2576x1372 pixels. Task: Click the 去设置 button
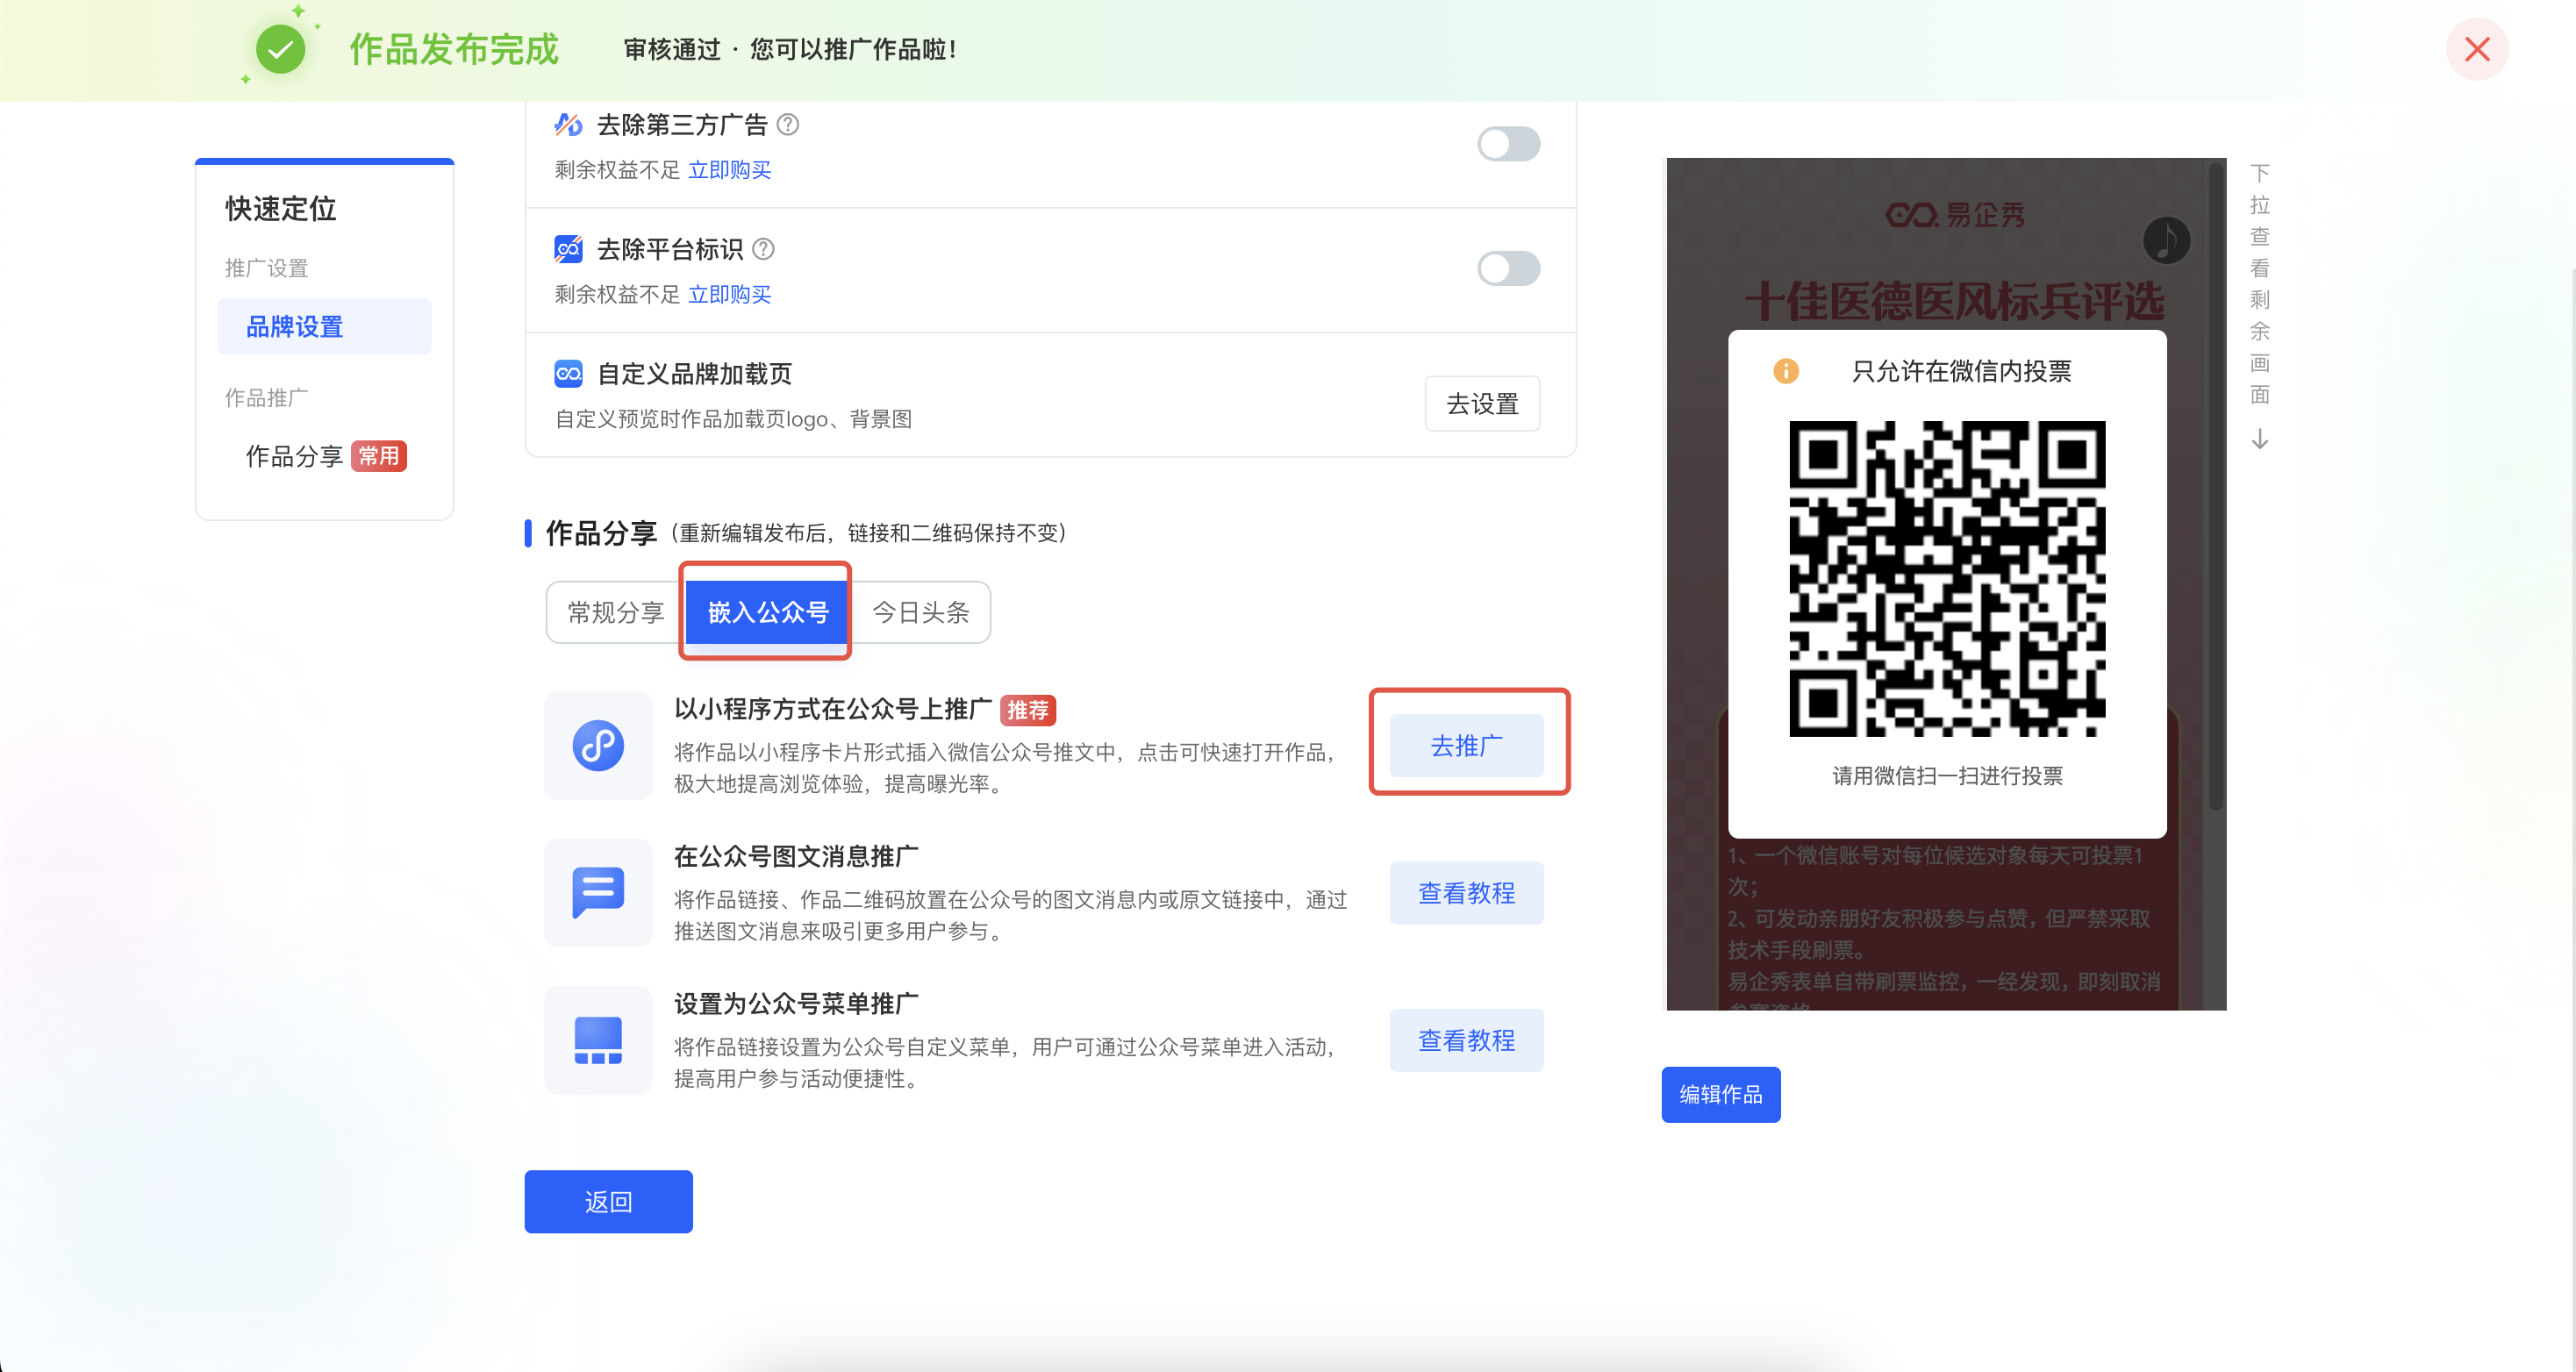(x=1482, y=404)
